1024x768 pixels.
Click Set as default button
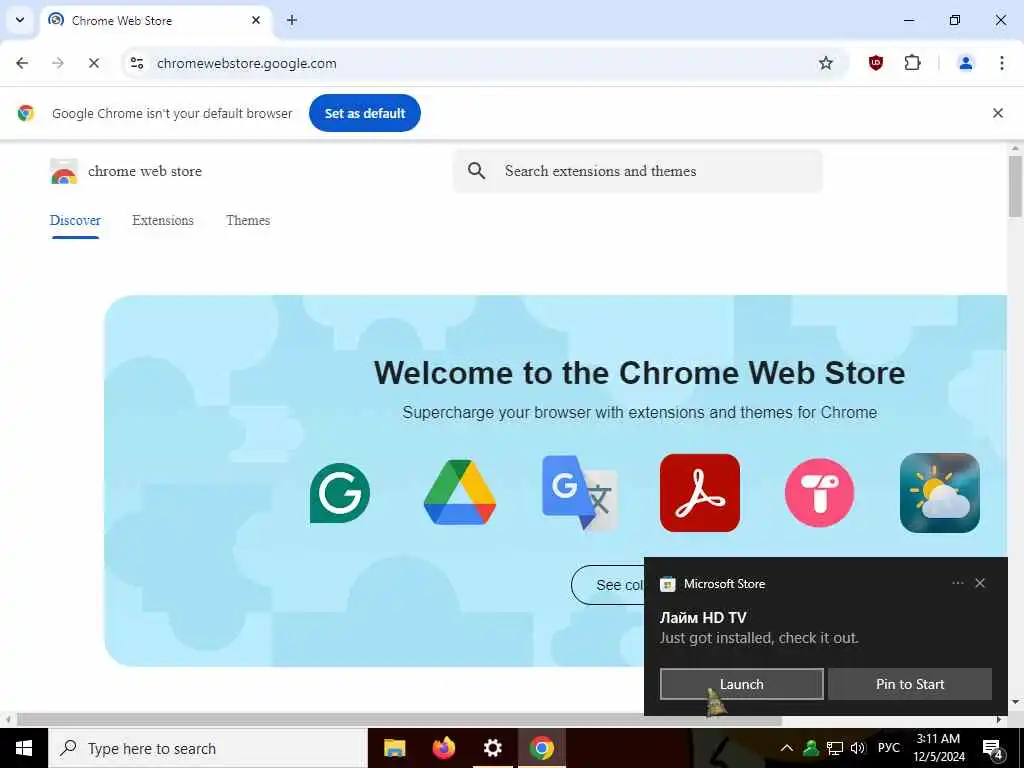pyautogui.click(x=365, y=113)
